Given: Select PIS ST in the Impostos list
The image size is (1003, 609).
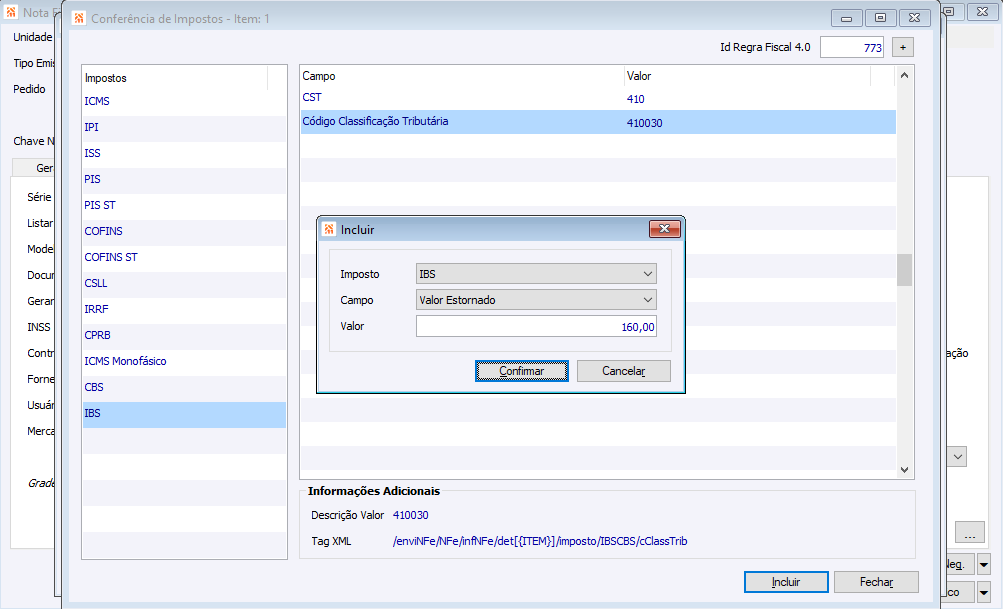Looking at the screenshot, I should (x=184, y=205).
